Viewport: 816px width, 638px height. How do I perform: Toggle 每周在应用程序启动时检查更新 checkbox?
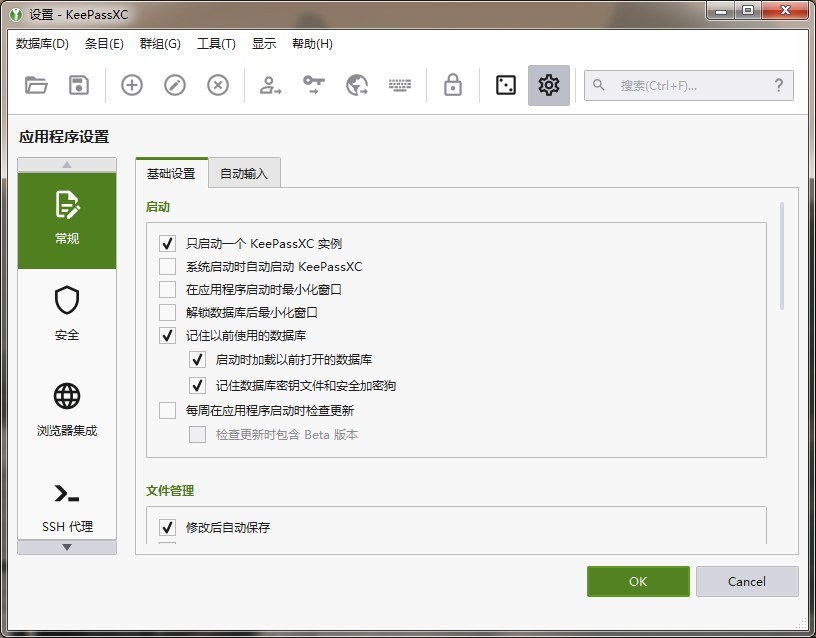coord(167,410)
